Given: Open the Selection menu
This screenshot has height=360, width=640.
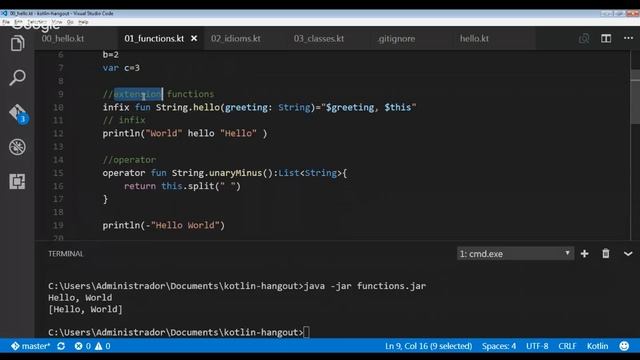Looking at the screenshot, I should (x=37, y=22).
